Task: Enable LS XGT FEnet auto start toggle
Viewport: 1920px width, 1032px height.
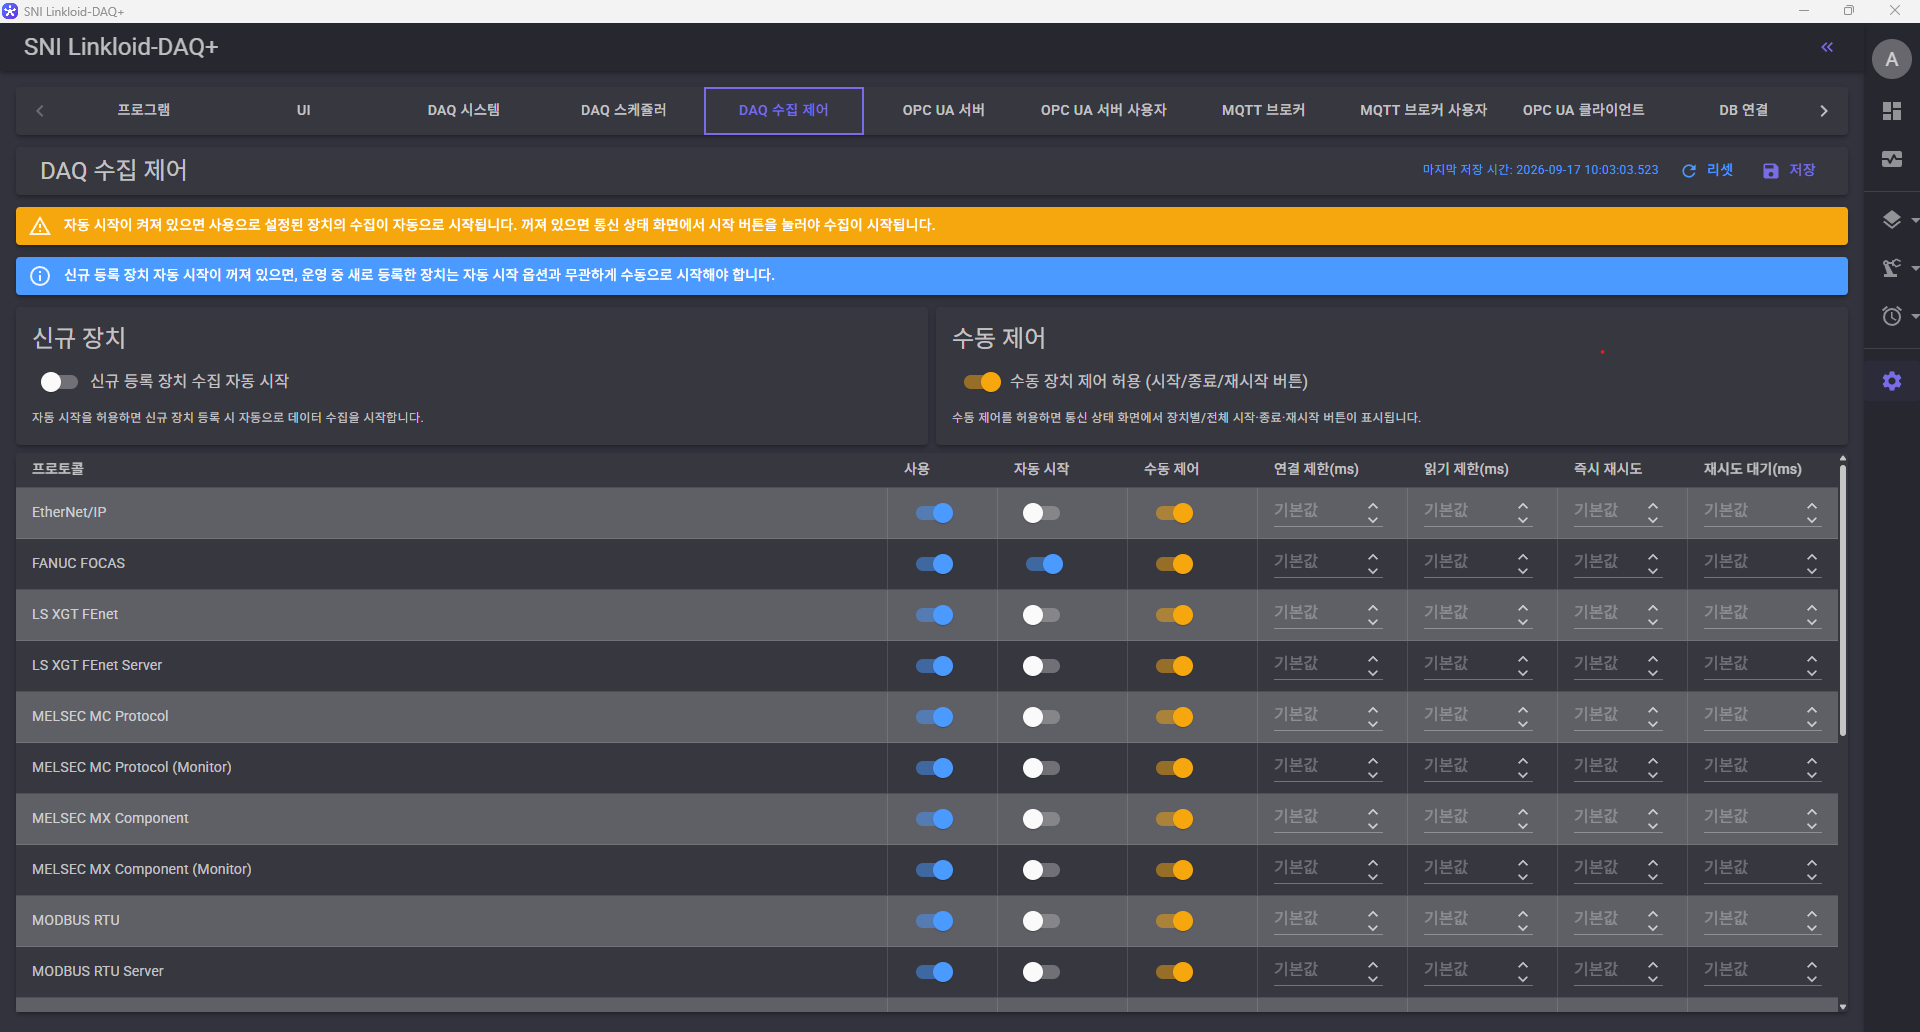Action: click(1041, 615)
